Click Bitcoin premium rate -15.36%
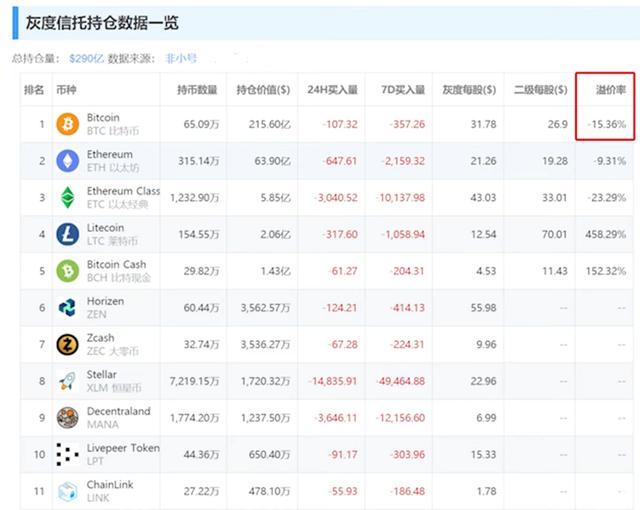640x510 pixels. pos(607,124)
